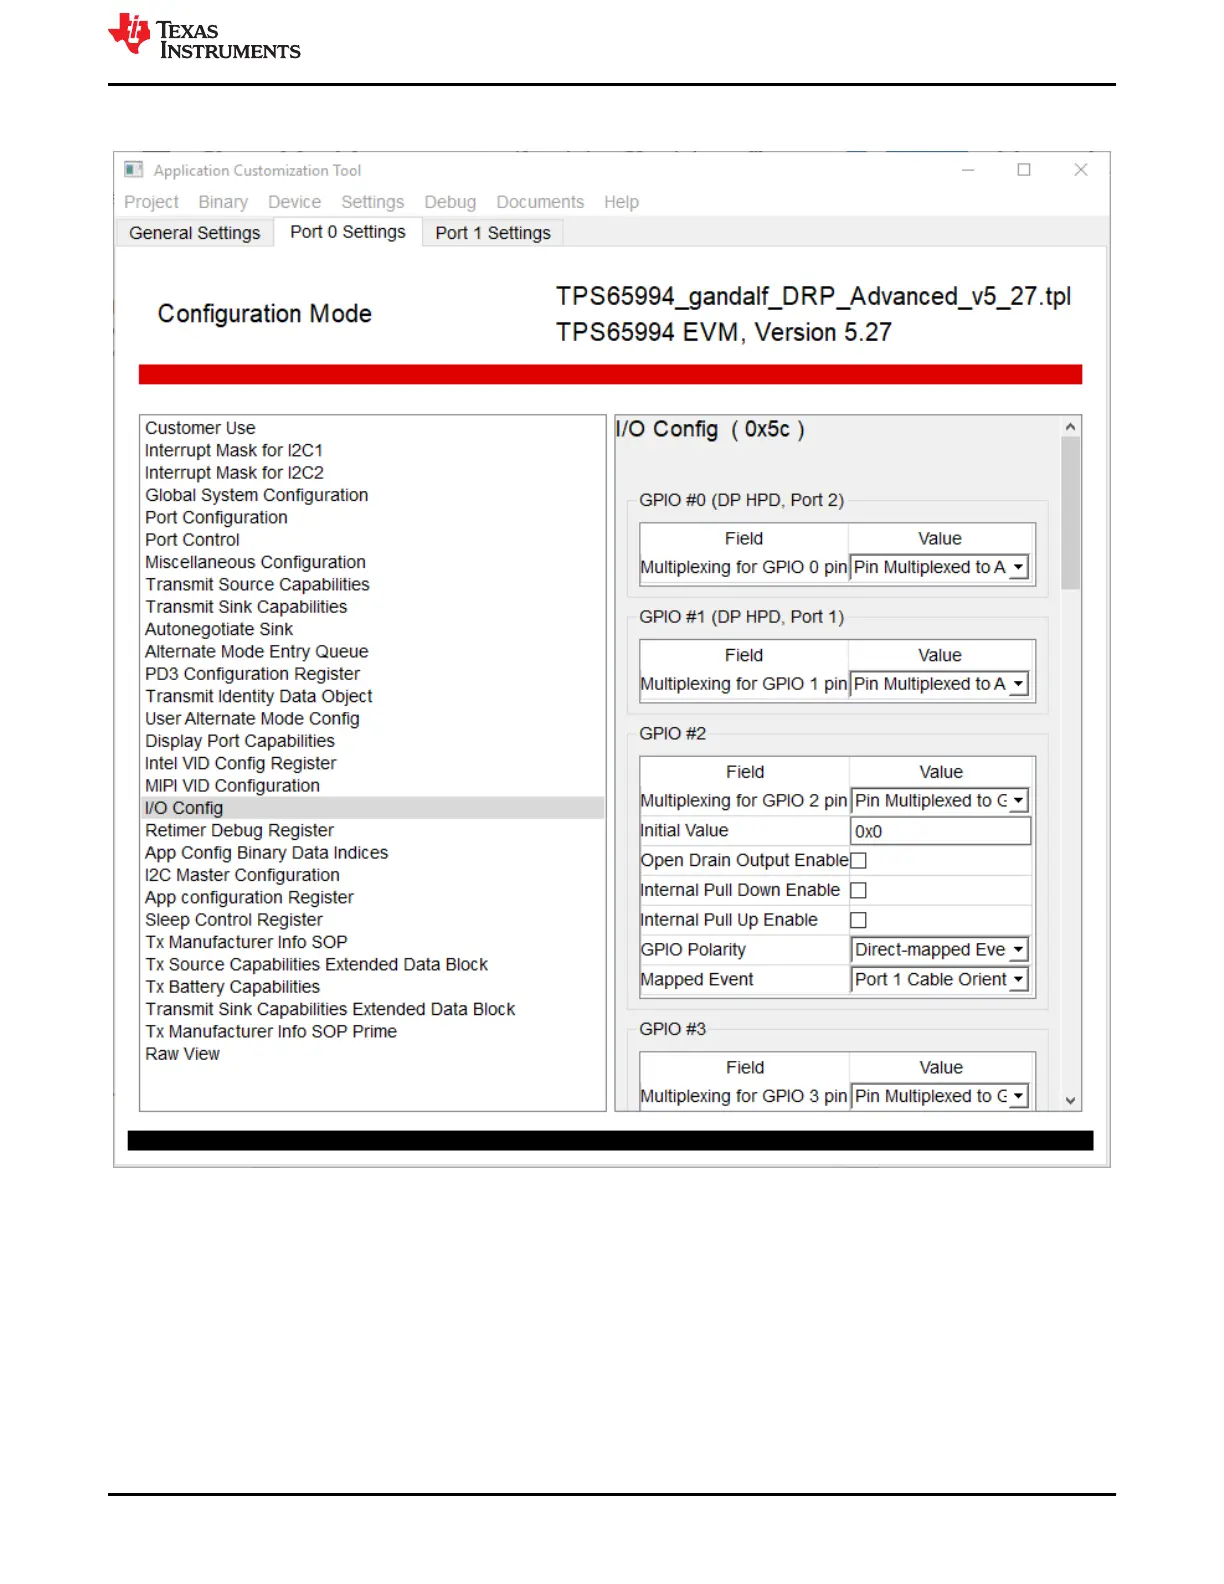Click the Initial Value input field
The height and width of the screenshot is (1584, 1224).
940,832
